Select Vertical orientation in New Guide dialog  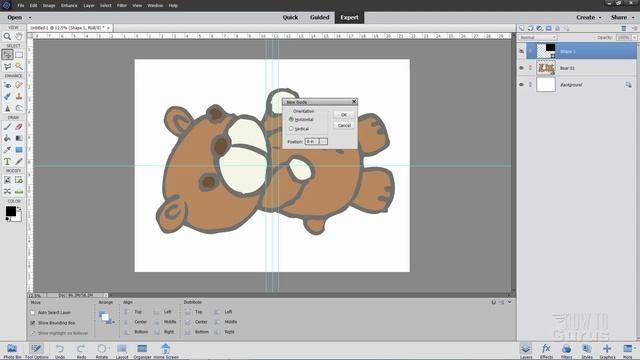click(x=291, y=129)
